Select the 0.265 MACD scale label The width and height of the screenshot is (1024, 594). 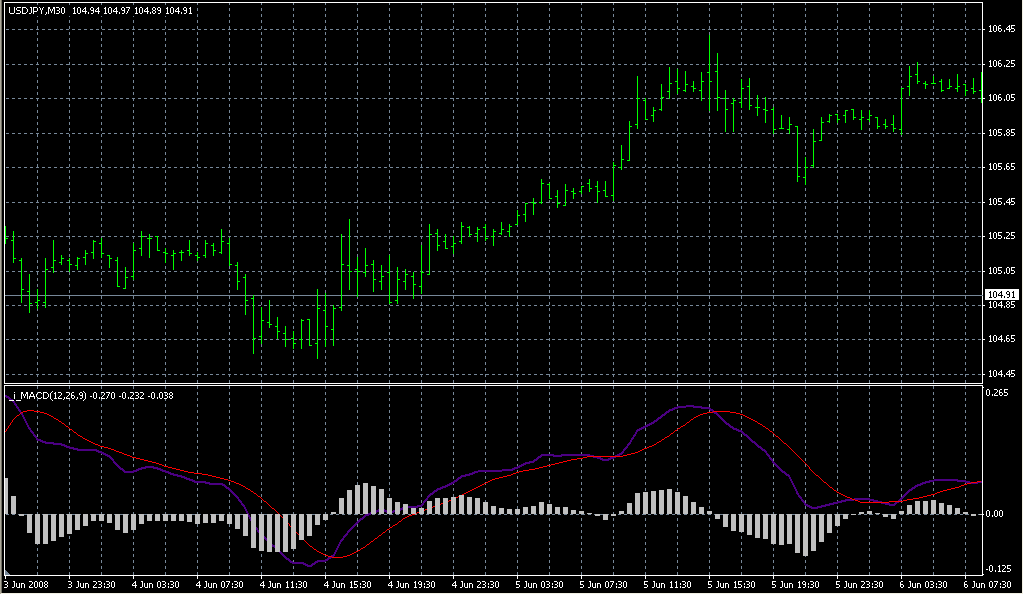[x=997, y=393]
